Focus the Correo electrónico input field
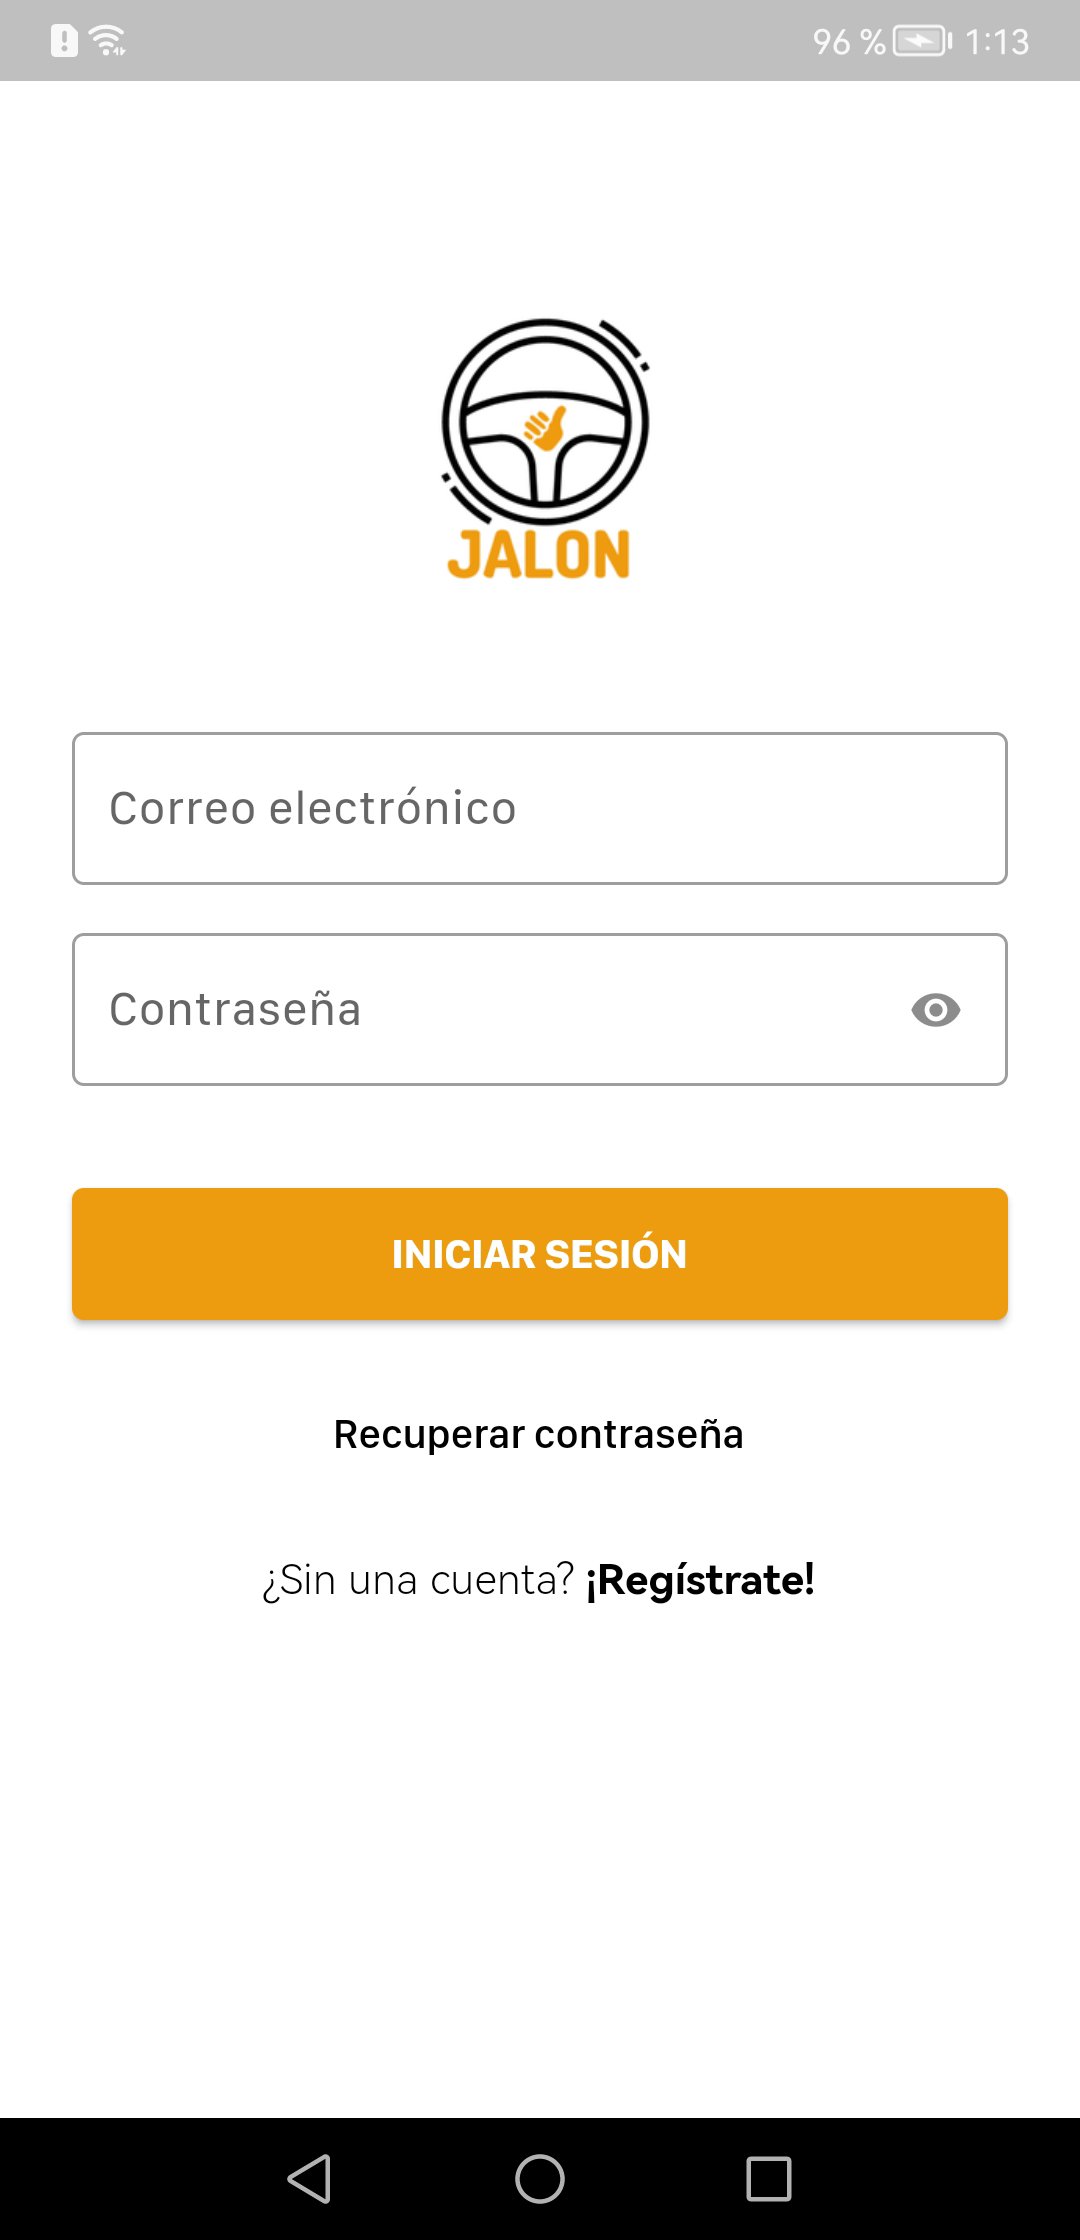This screenshot has width=1080, height=2240. [540, 808]
